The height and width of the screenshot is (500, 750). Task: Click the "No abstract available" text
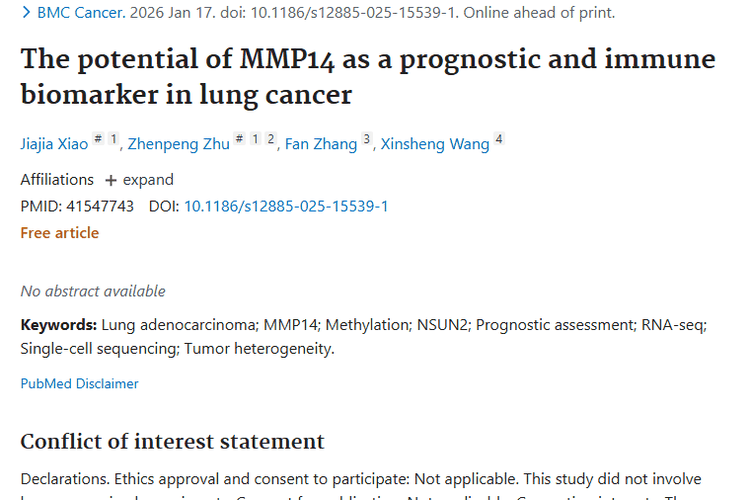[x=93, y=291]
